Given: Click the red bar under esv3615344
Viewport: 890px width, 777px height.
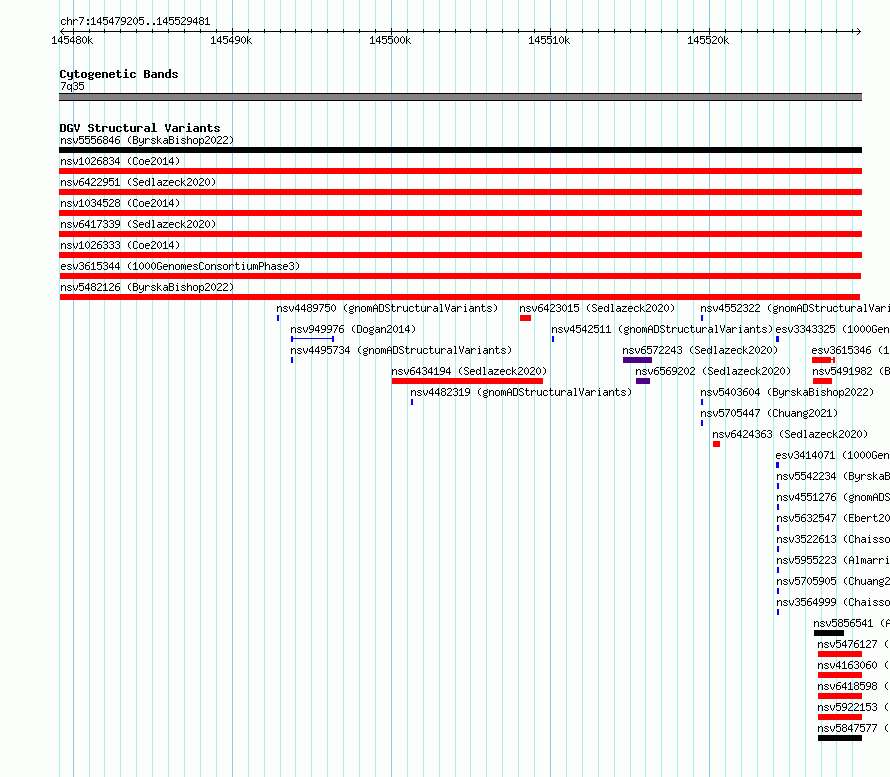Looking at the screenshot, I should (460, 276).
